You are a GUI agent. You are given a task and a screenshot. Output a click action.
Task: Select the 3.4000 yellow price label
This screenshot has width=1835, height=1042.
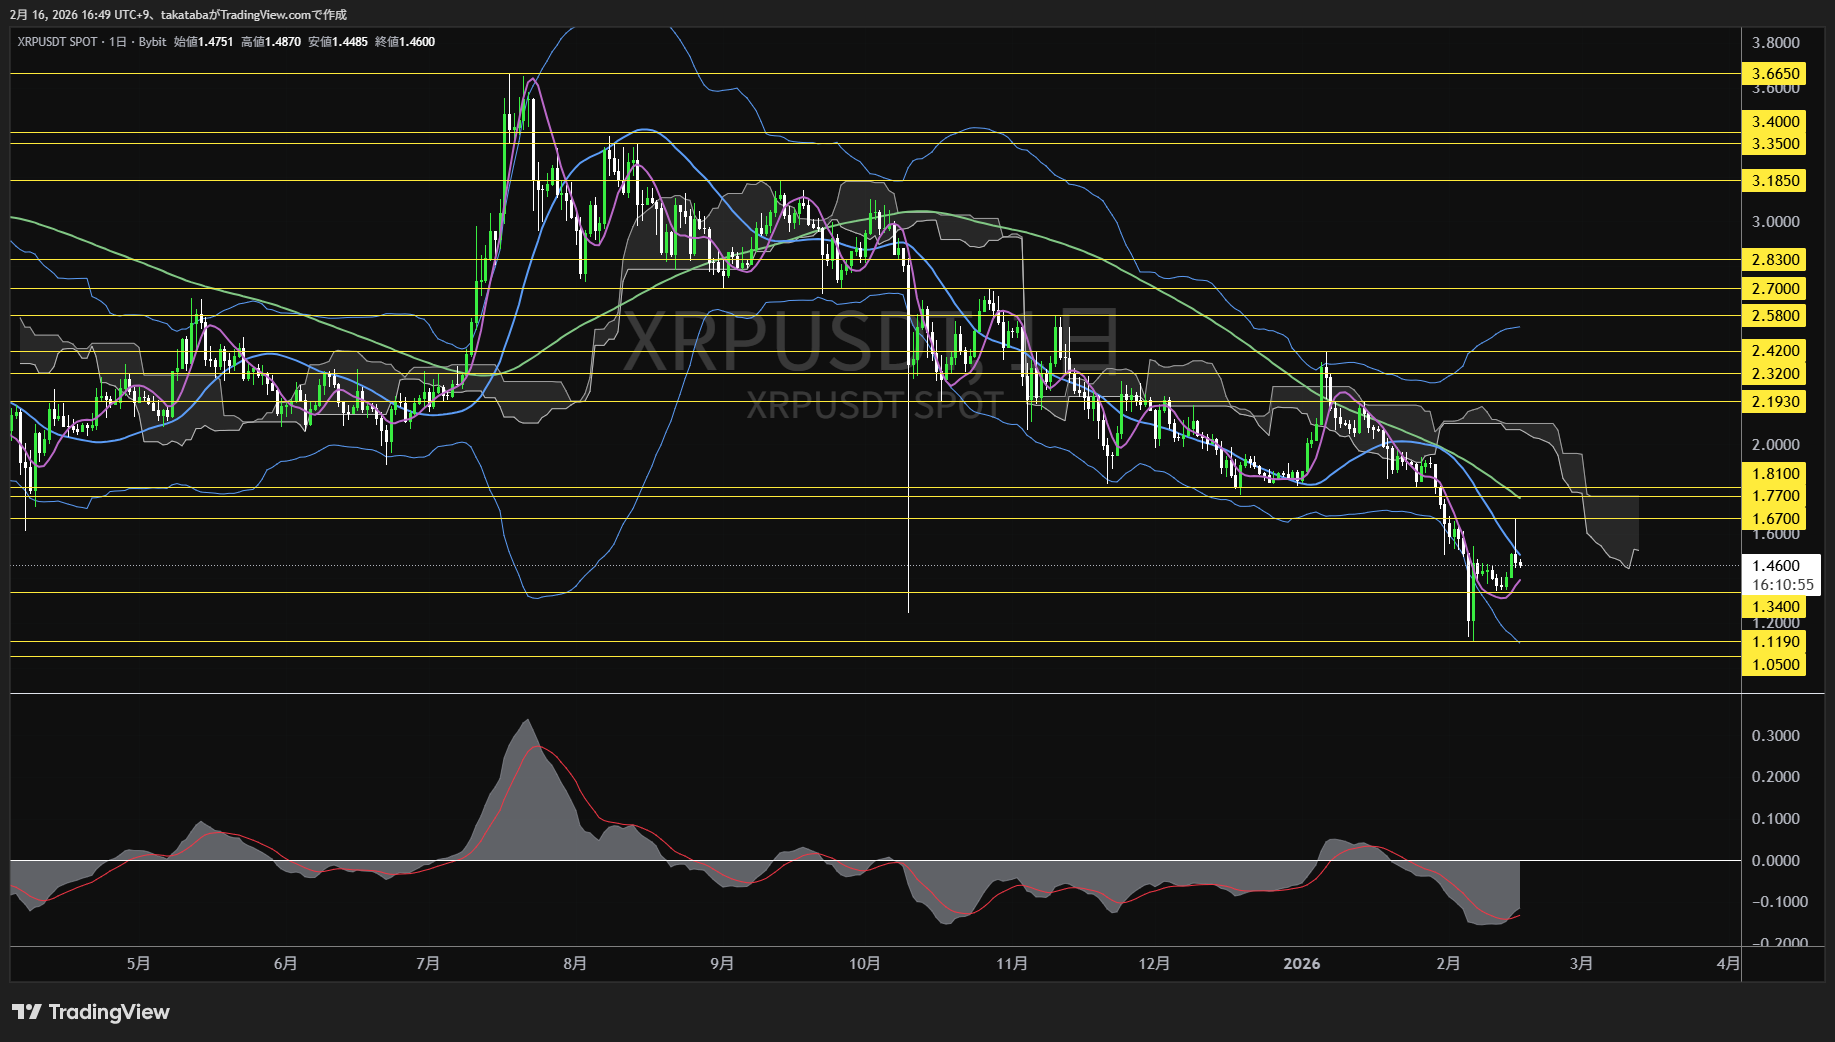click(x=1775, y=122)
